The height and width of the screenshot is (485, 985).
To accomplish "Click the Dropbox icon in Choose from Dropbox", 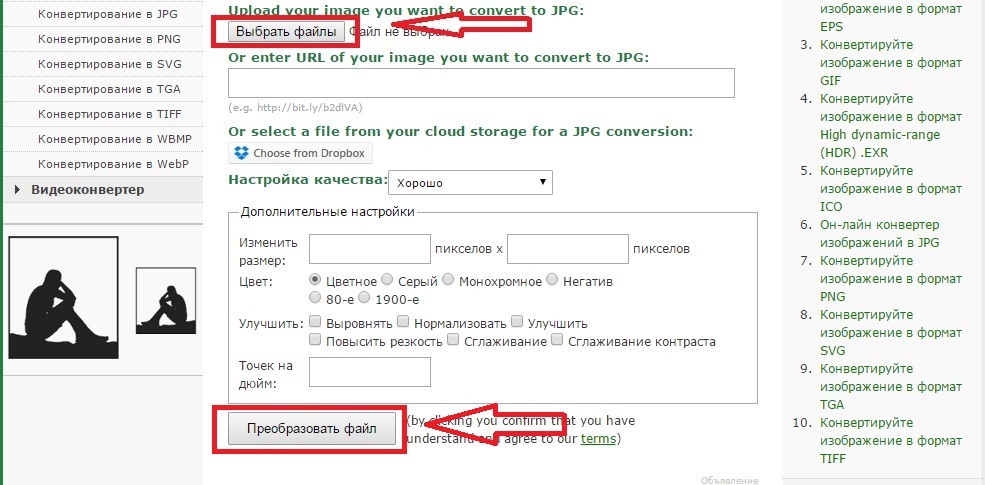I will pyautogui.click(x=240, y=153).
